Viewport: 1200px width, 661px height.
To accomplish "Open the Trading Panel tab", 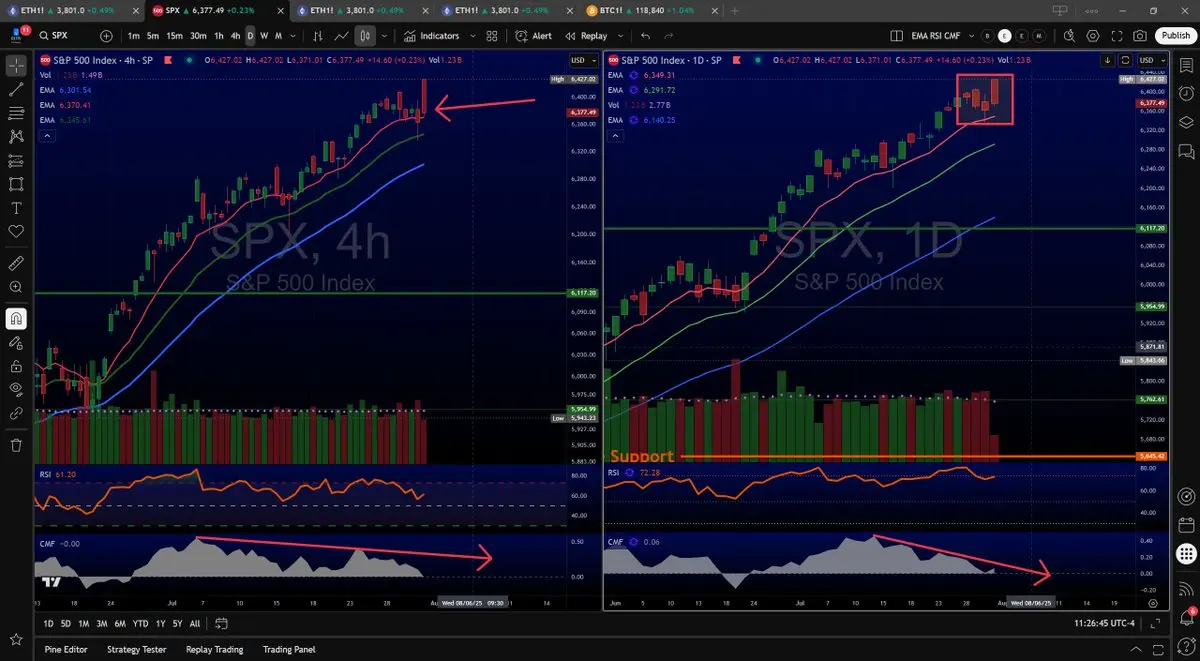I will coord(291,649).
